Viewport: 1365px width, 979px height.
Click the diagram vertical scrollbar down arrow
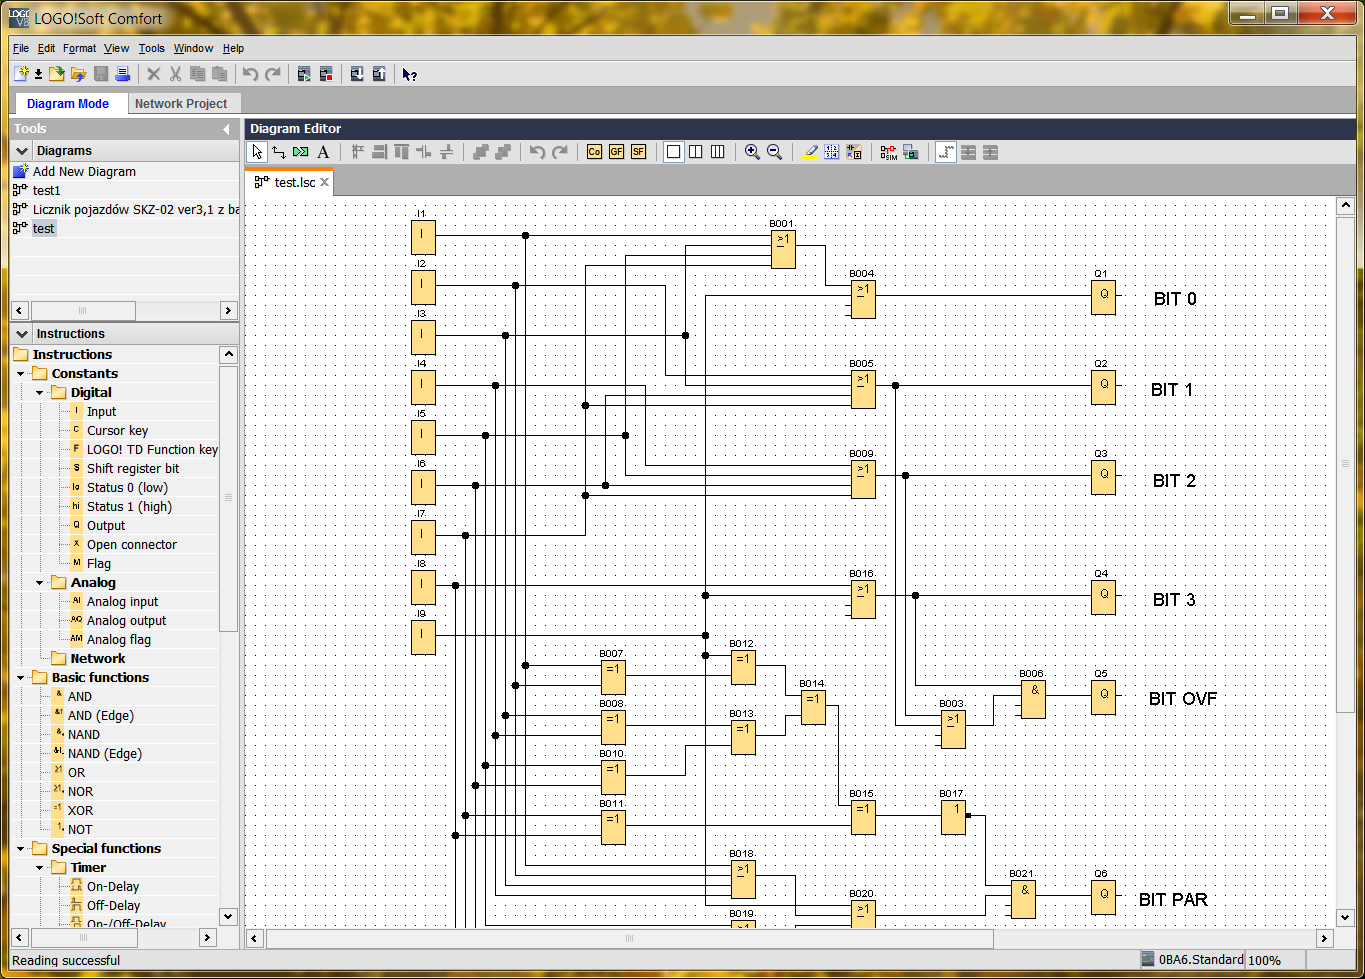coord(1345,917)
